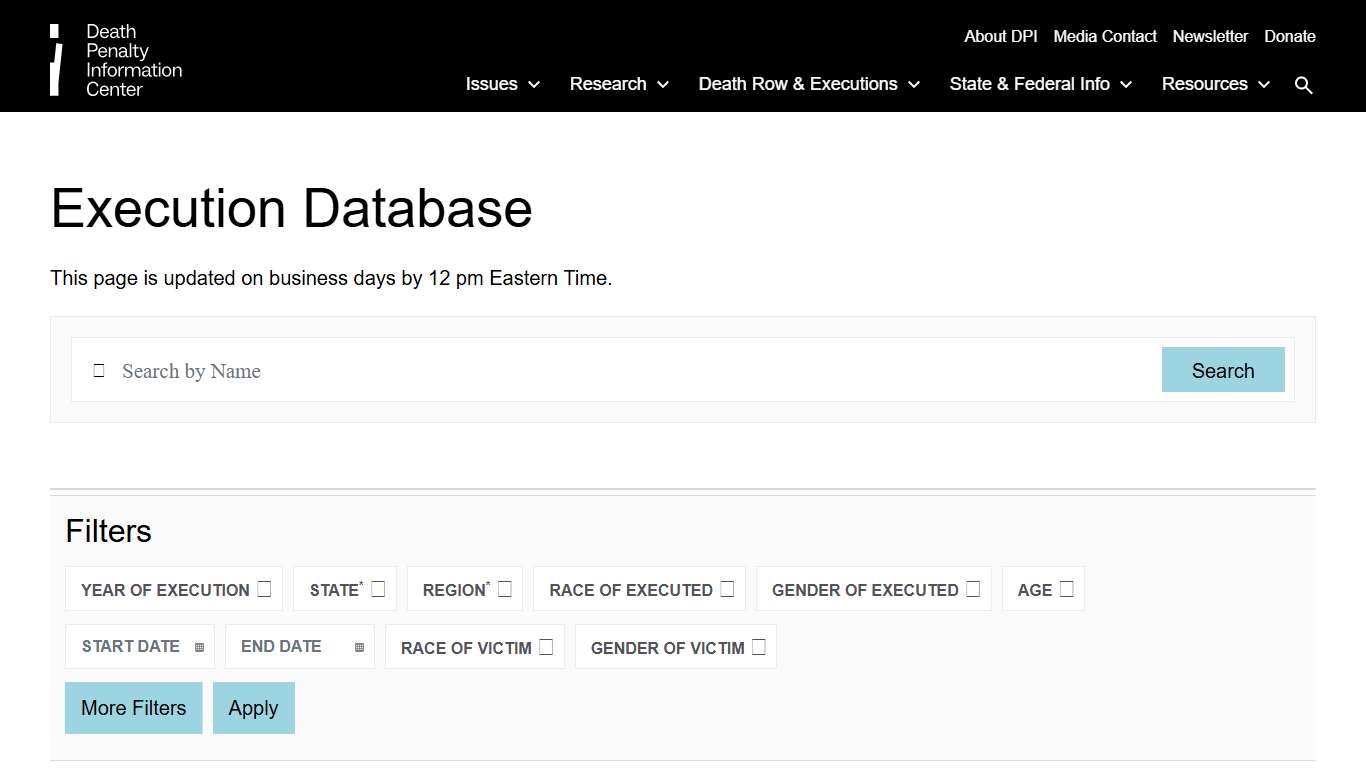Click the Apply button to apply filters
1366x768 pixels.
[253, 707]
